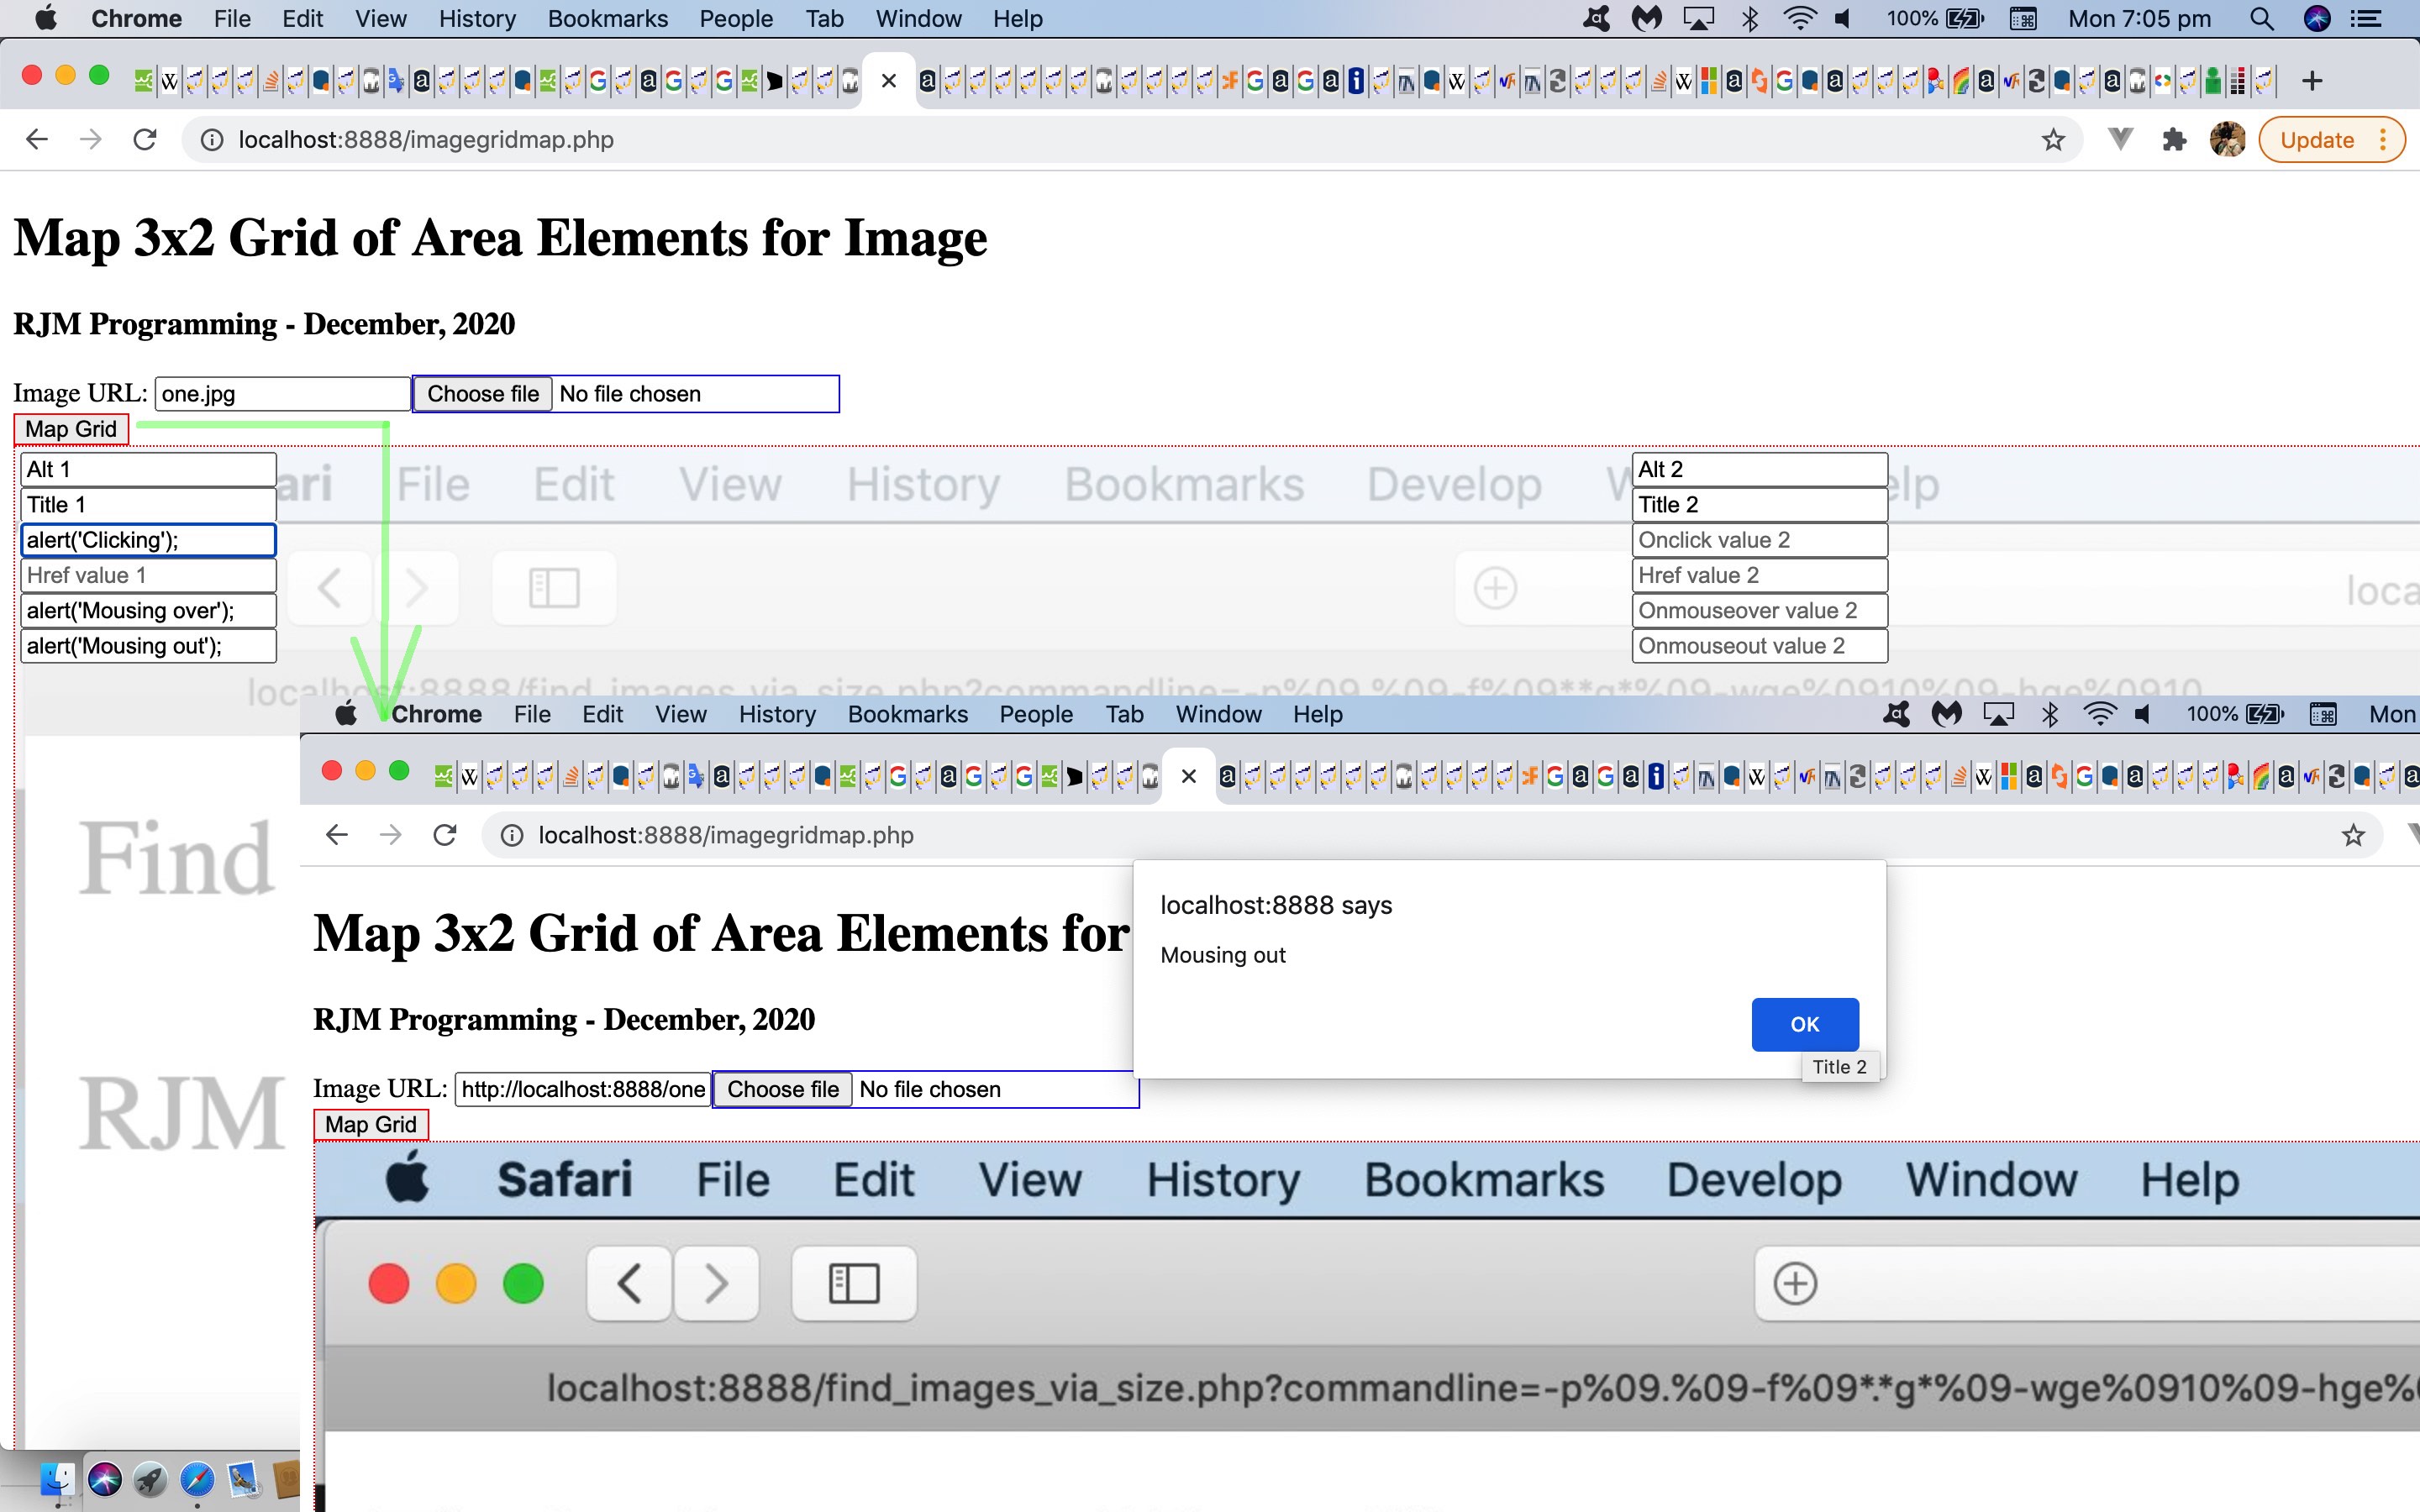Open a new tab with plus icon
The height and width of the screenshot is (1512, 2420).
pyautogui.click(x=2311, y=81)
